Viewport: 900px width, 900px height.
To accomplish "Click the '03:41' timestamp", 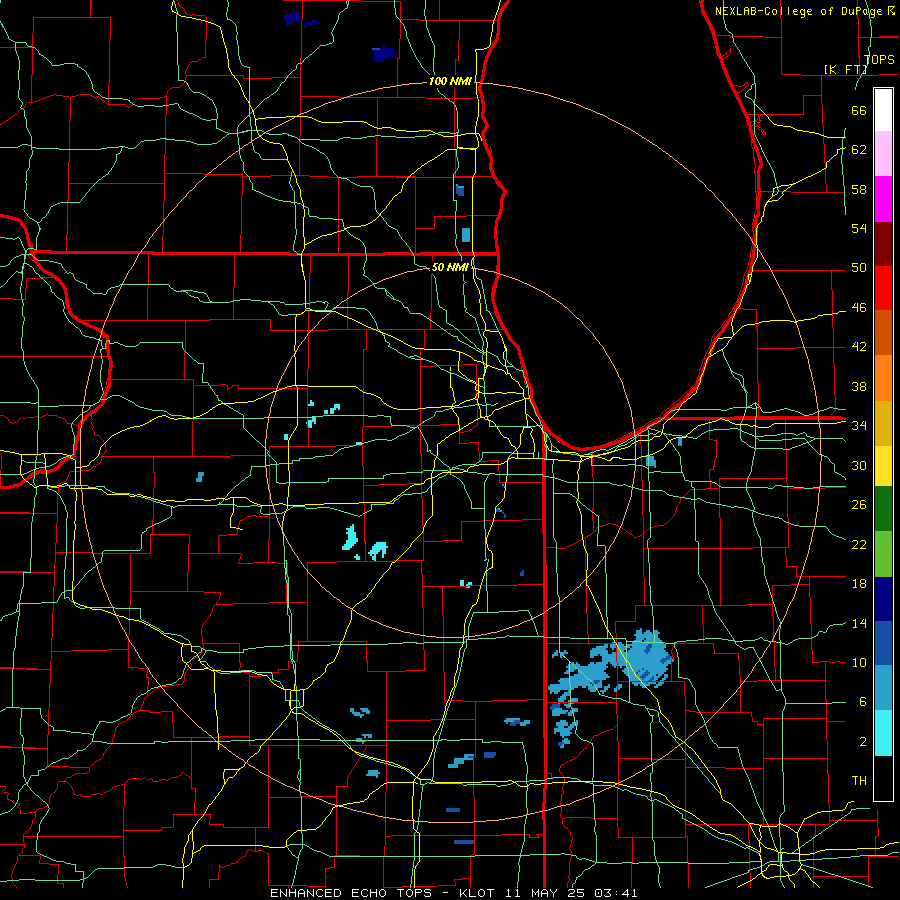I will (616, 893).
